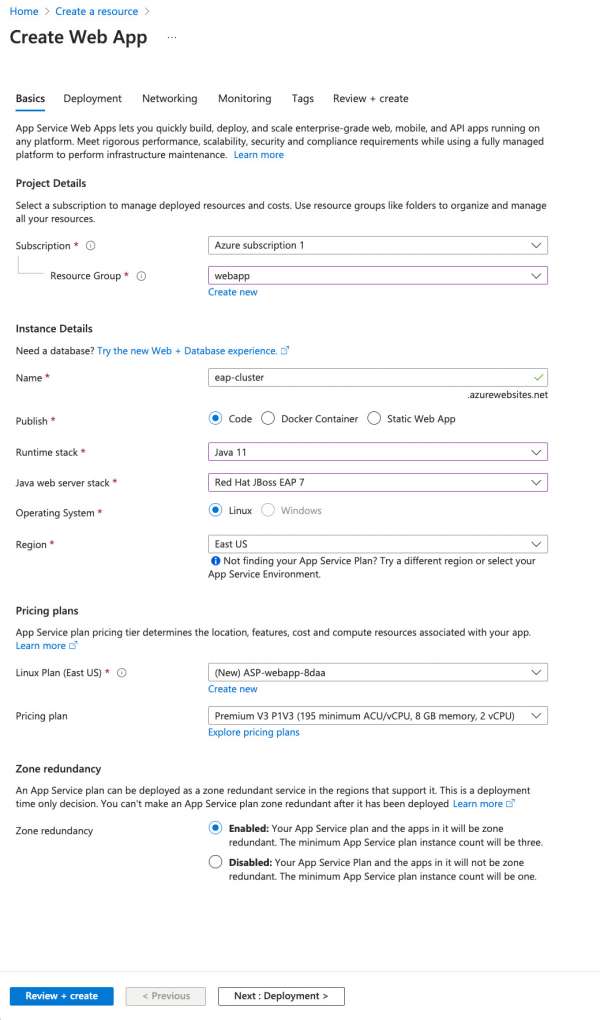Disable zone redundancy radio option
The width and height of the screenshot is (600, 1020).
[x=215, y=862]
